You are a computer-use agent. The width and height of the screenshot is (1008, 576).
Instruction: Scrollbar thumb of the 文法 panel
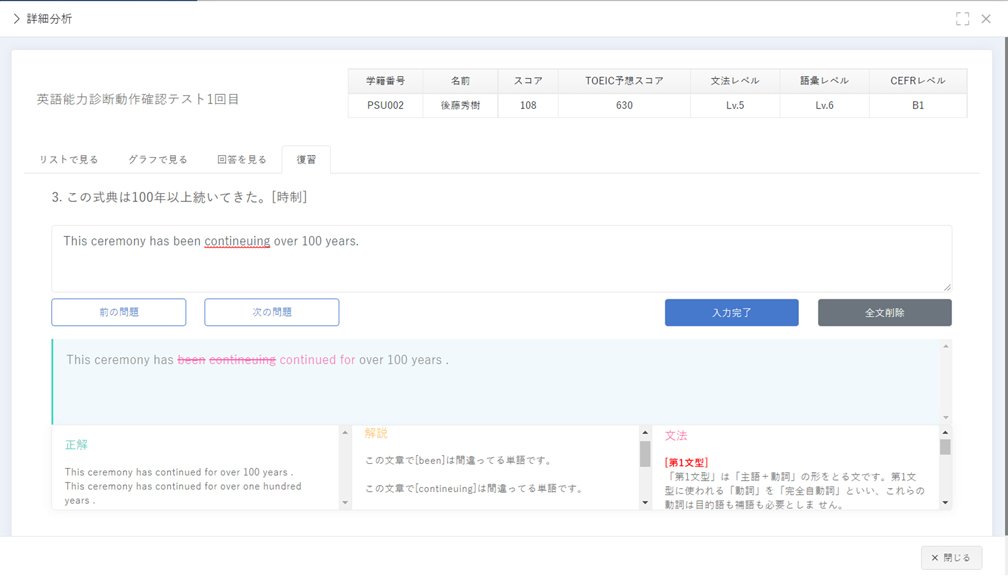click(945, 447)
